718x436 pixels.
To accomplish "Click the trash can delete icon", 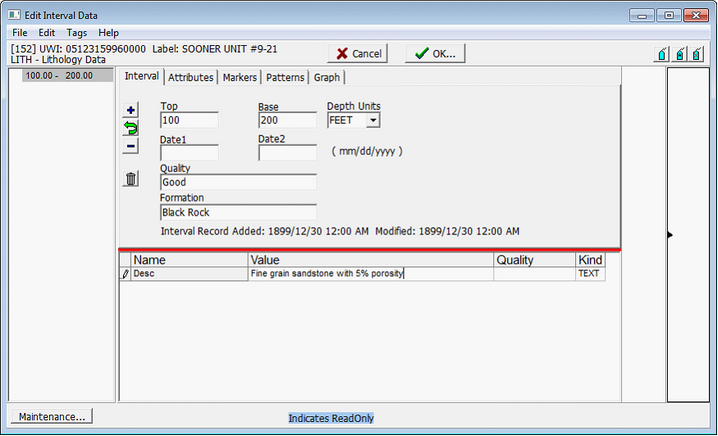I will coord(131,179).
